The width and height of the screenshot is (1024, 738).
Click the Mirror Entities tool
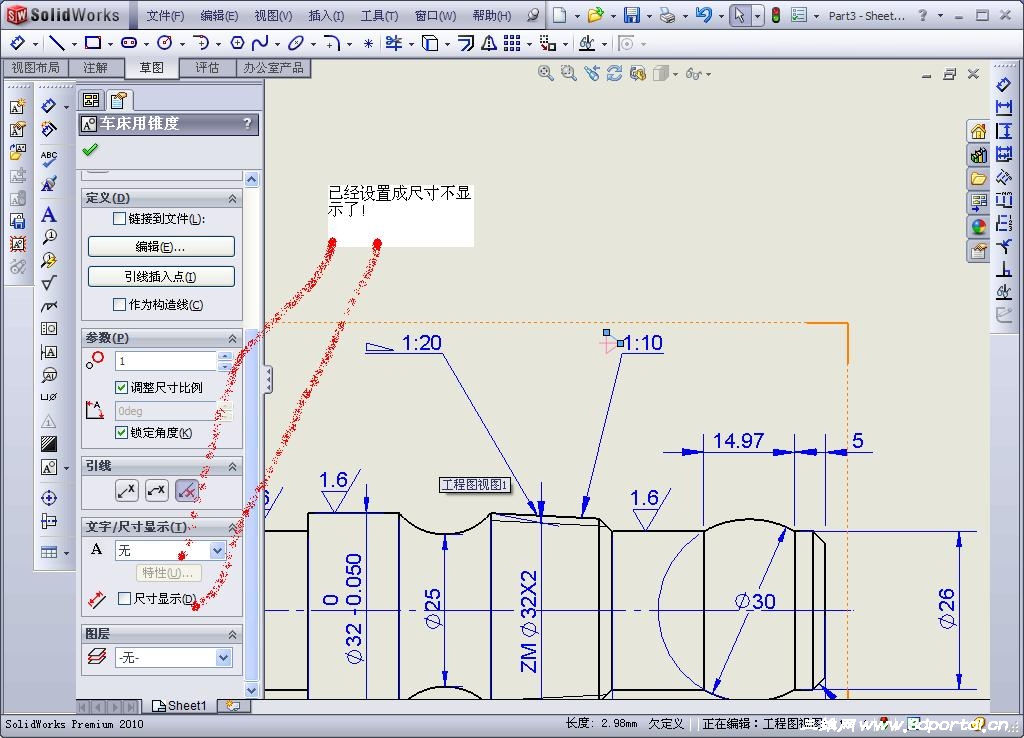point(489,43)
